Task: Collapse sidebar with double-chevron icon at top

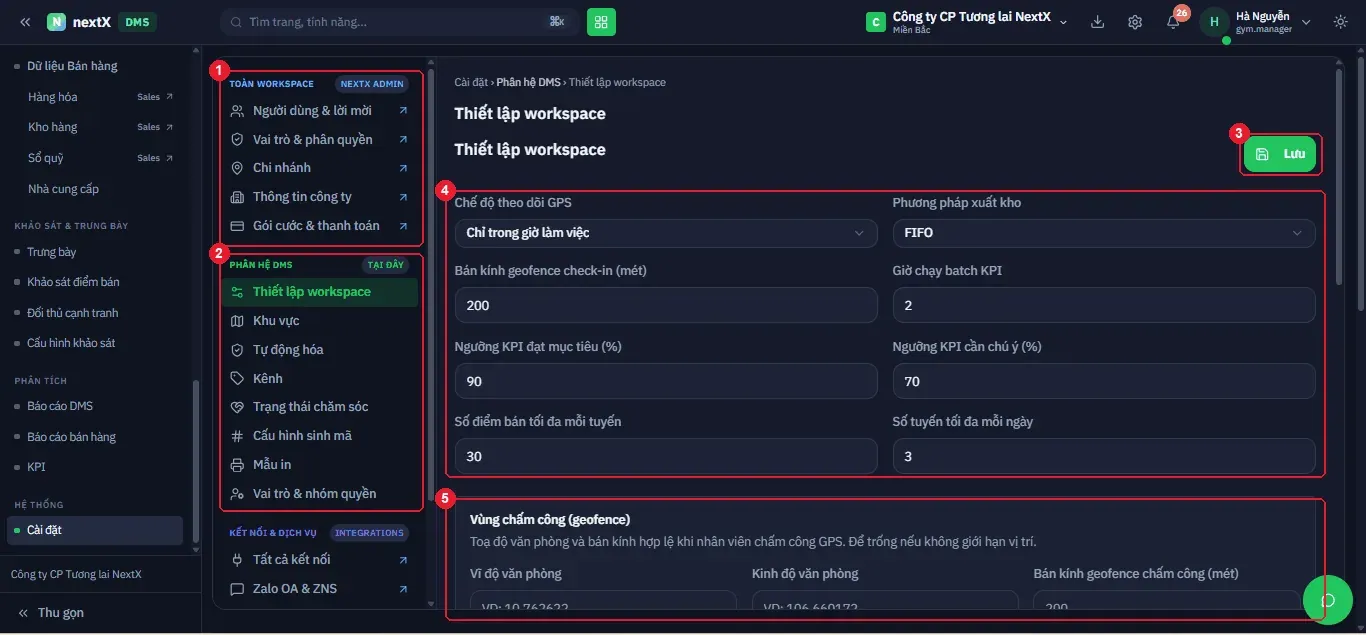Action: 25,22
